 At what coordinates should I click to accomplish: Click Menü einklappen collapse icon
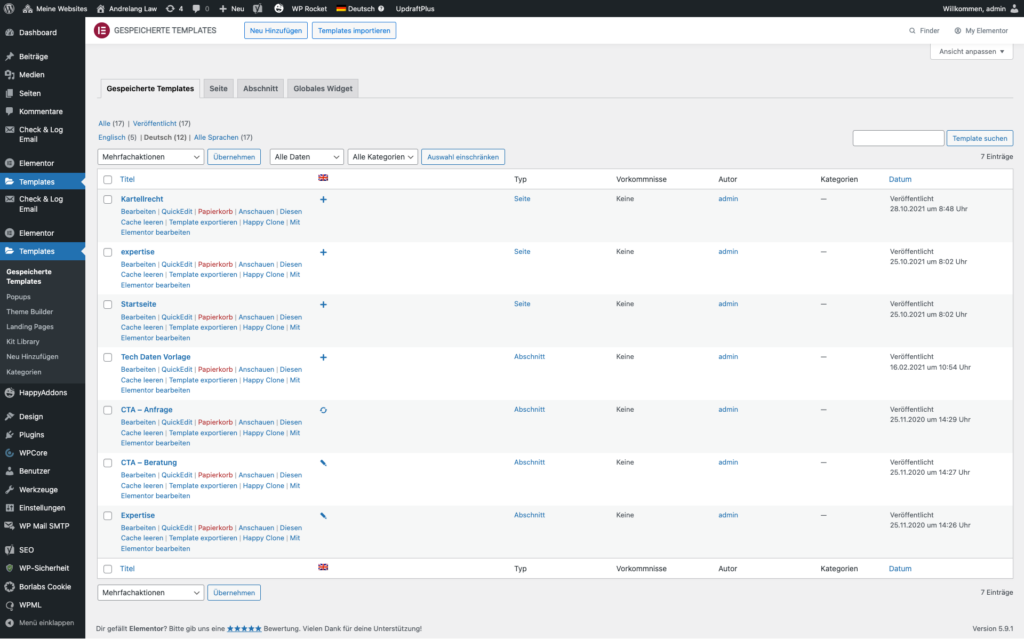[9, 623]
